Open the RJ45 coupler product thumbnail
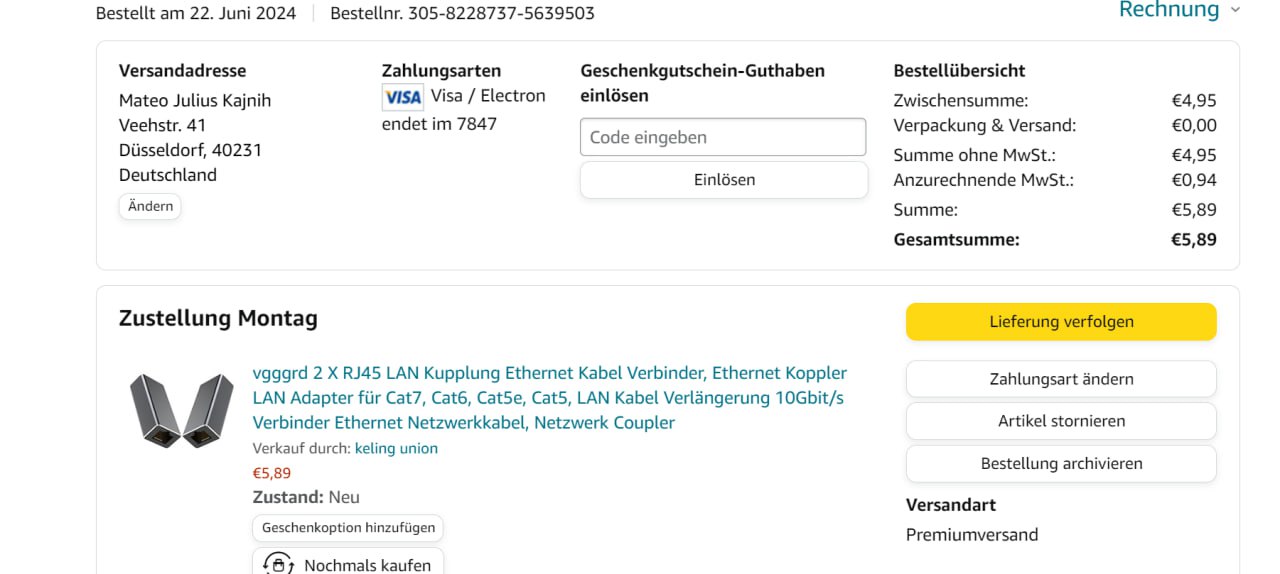The image size is (1280, 574). [x=181, y=410]
